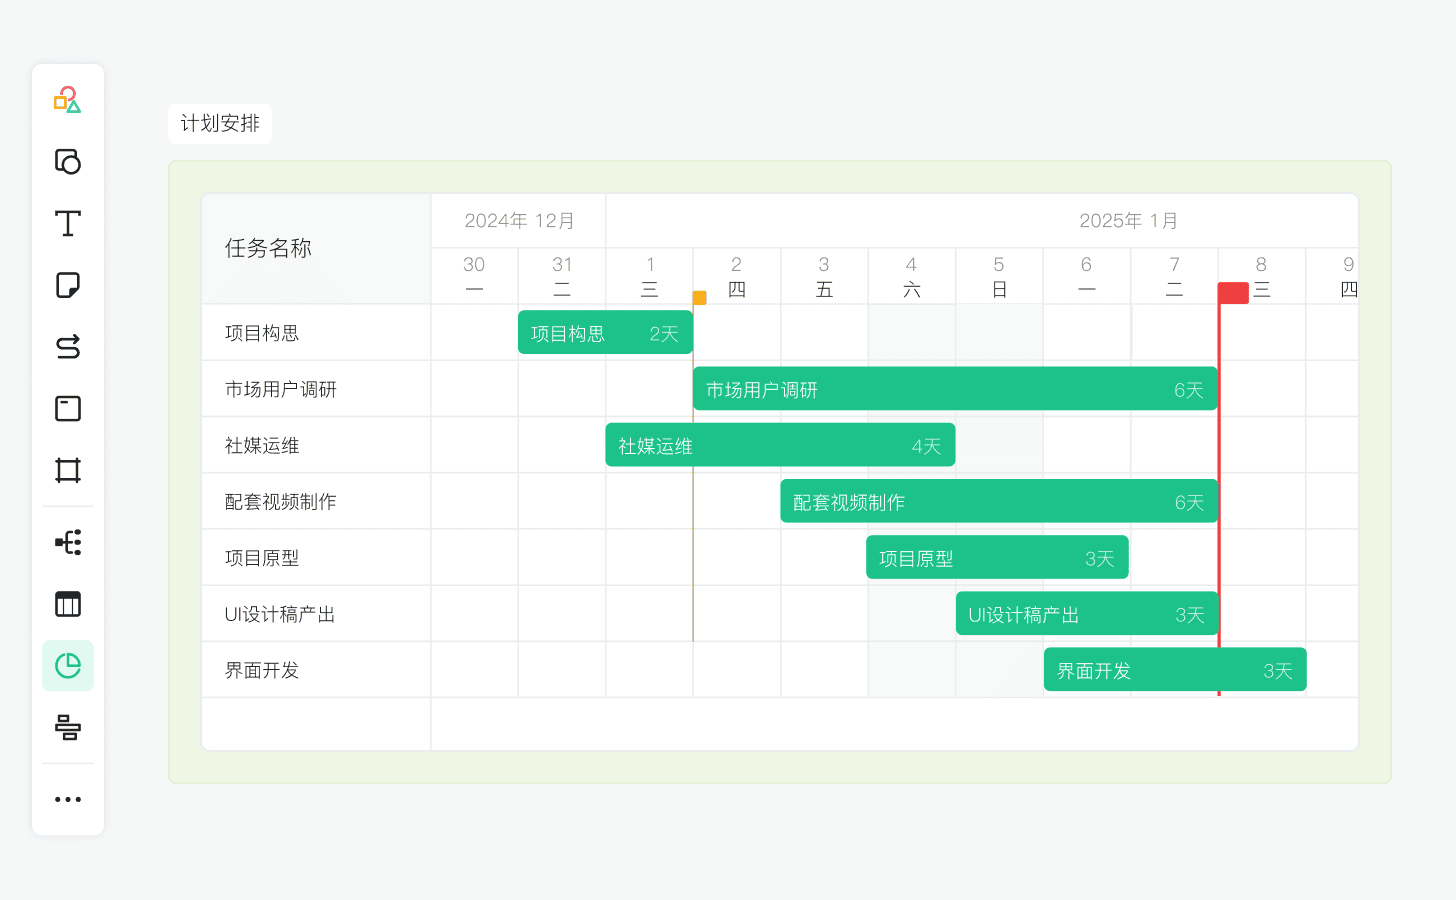This screenshot has height=900, width=1456.
Task: Select the frame artboard tool
Action: click(67, 471)
